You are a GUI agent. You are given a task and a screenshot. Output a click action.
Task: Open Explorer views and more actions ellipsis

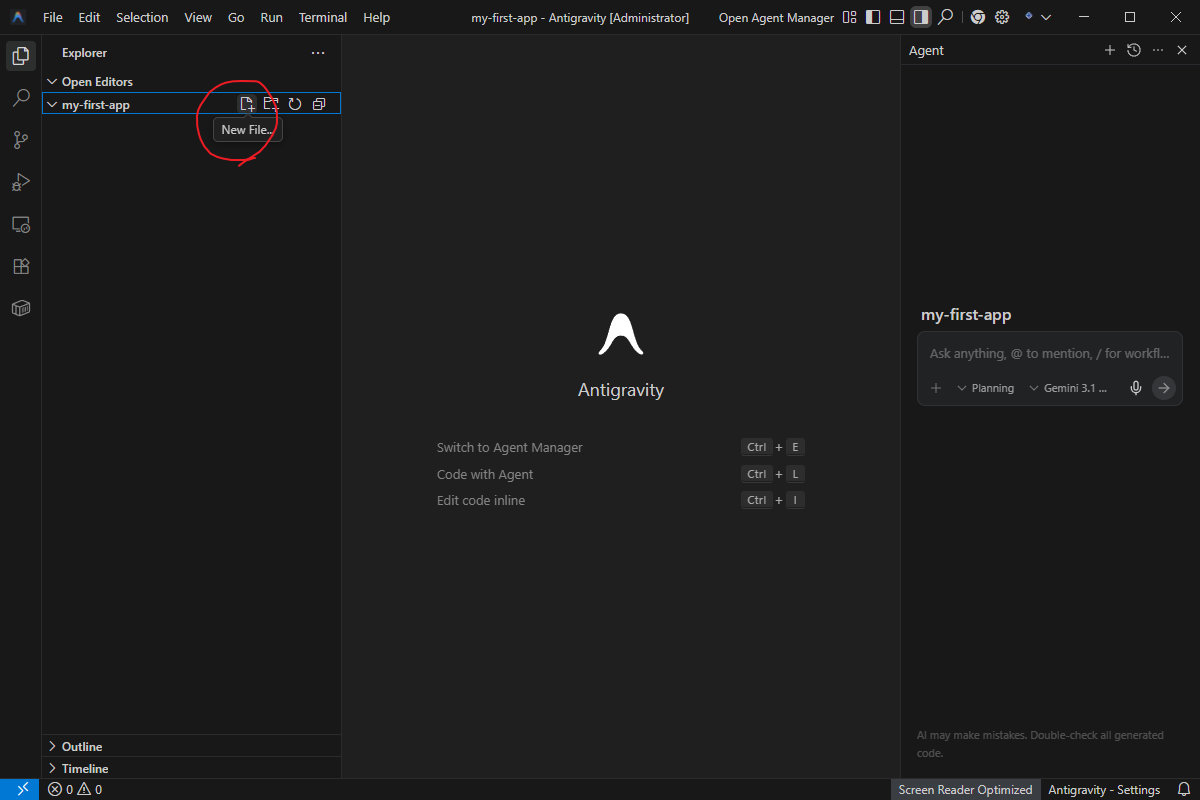[x=318, y=53]
